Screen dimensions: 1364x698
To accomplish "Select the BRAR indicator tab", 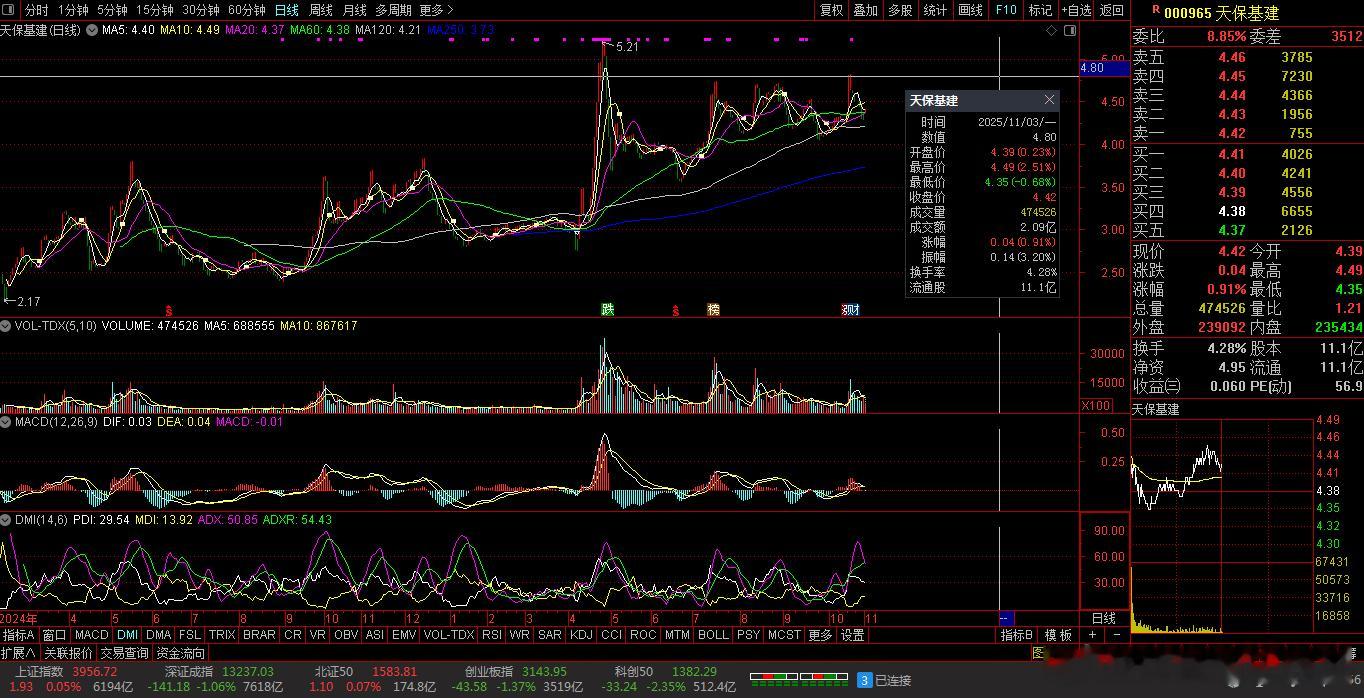I will tap(259, 635).
